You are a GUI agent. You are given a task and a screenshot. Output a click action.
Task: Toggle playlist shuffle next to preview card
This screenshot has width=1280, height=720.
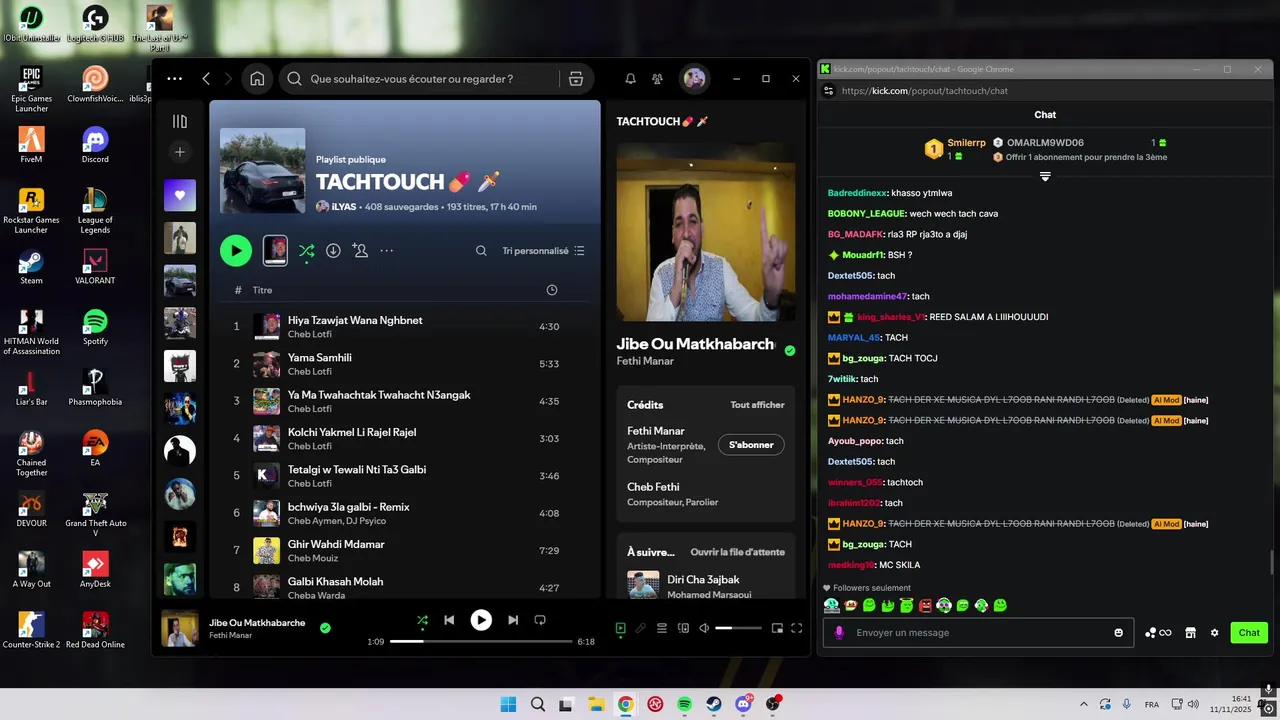(x=307, y=251)
